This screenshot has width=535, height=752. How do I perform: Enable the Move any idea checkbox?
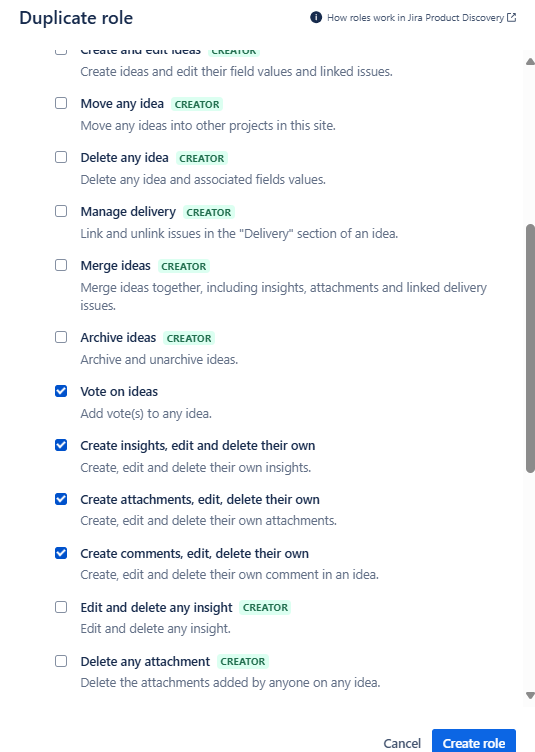(x=61, y=104)
